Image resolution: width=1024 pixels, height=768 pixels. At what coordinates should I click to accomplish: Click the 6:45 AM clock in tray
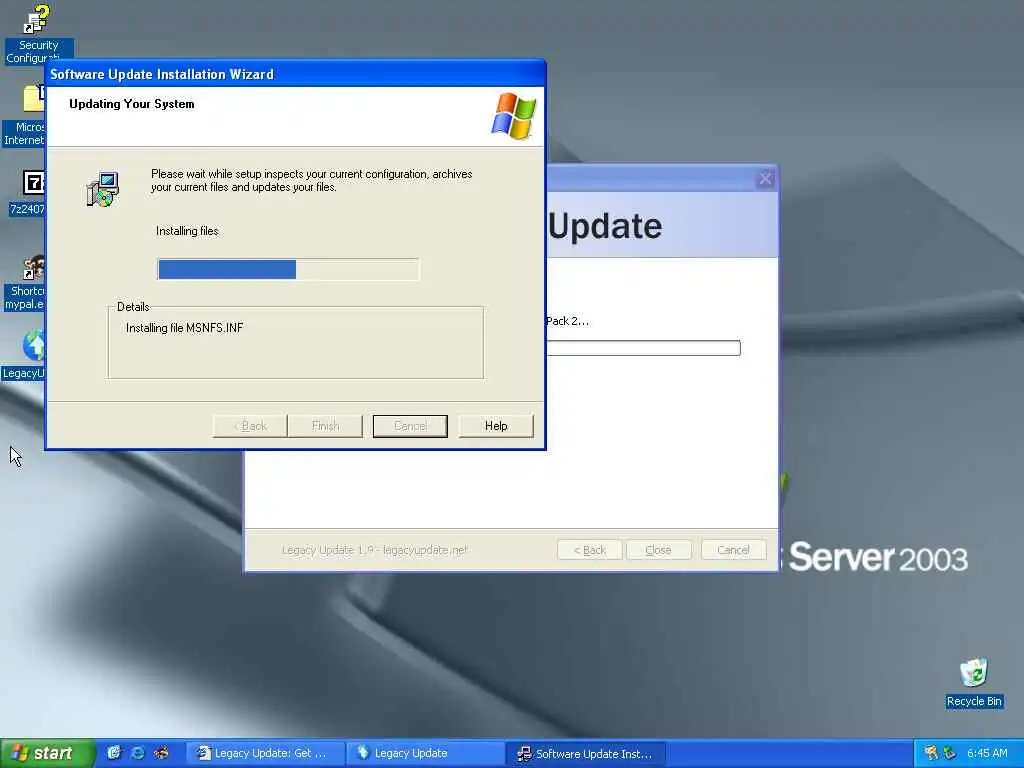click(987, 753)
